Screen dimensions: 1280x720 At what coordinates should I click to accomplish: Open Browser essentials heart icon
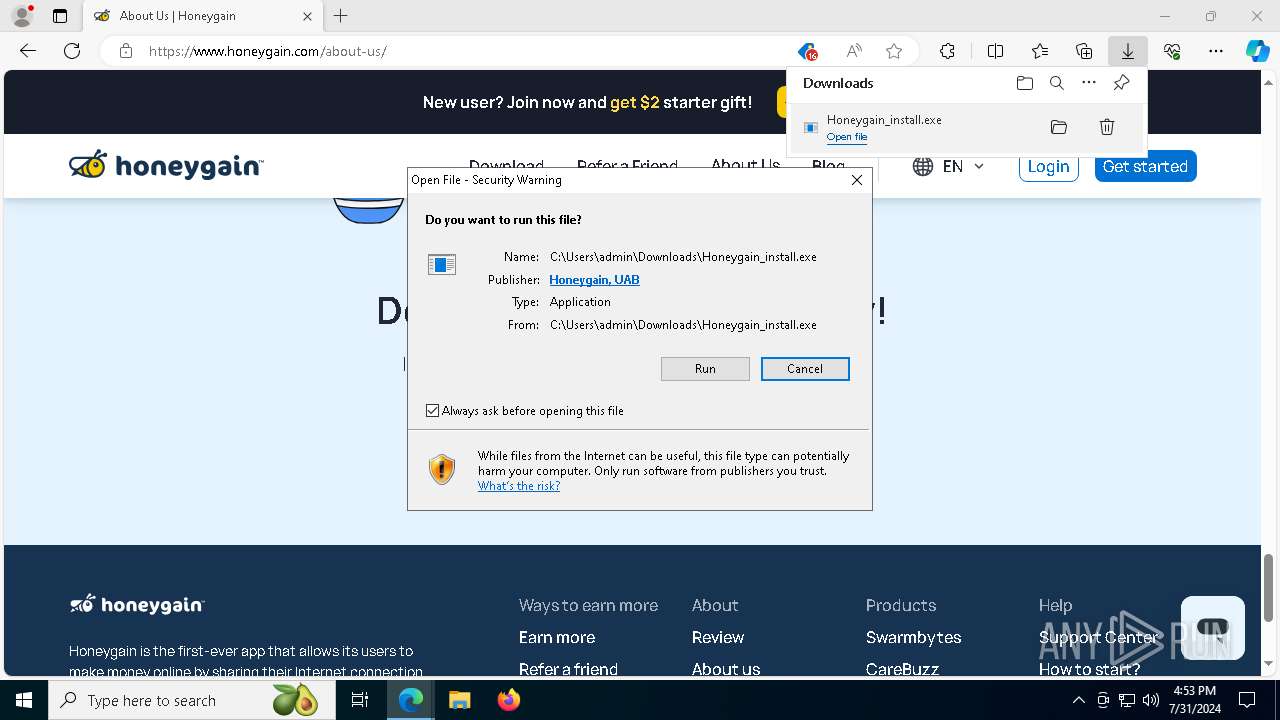click(x=1172, y=51)
